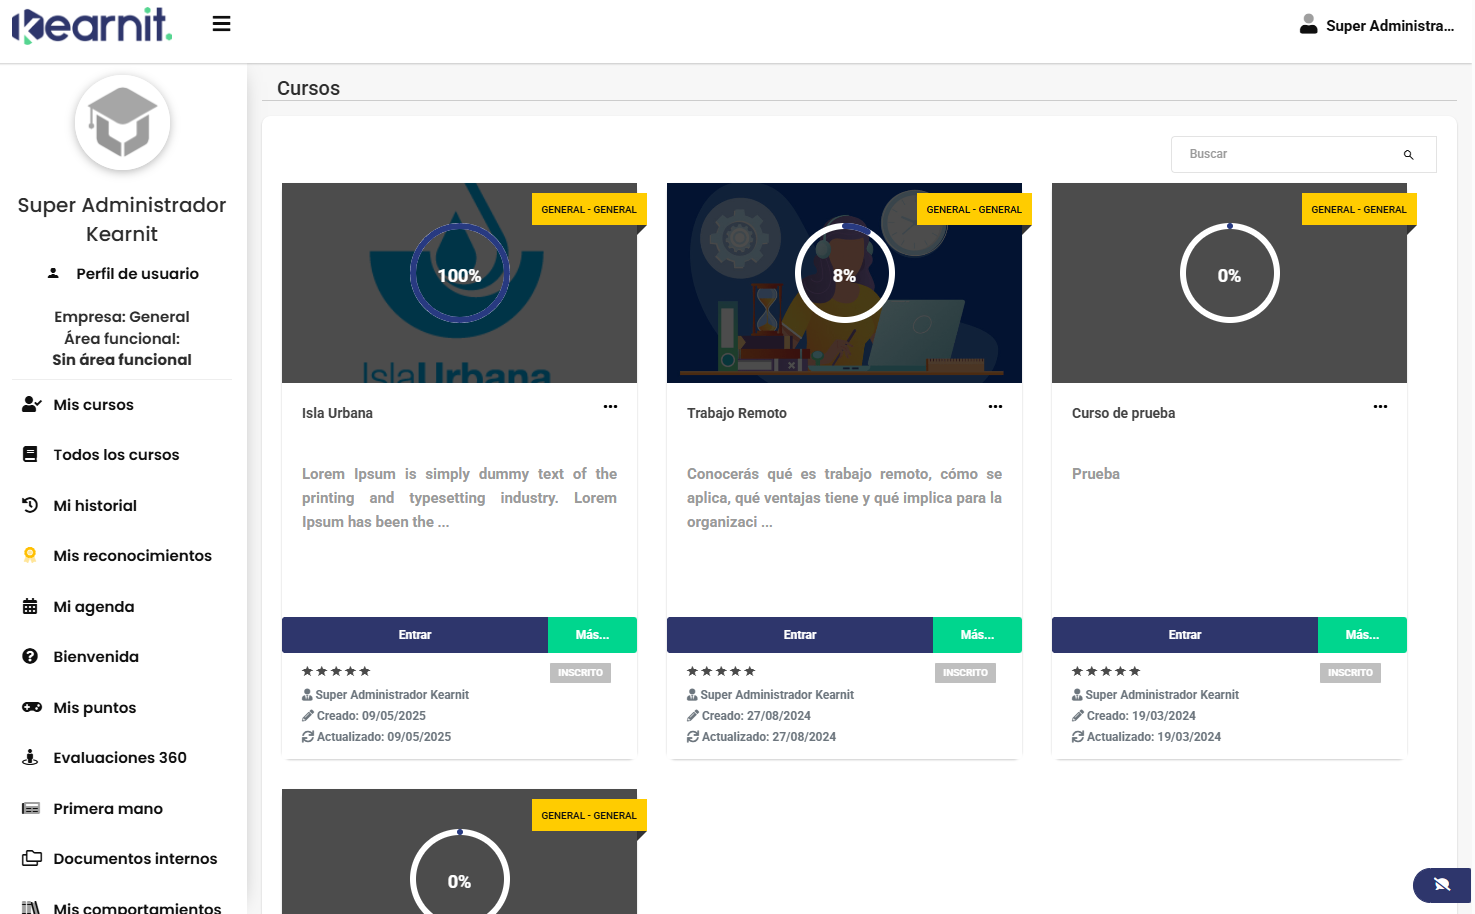
Task: Click the Primera mano newspaper icon
Action: 31,808
